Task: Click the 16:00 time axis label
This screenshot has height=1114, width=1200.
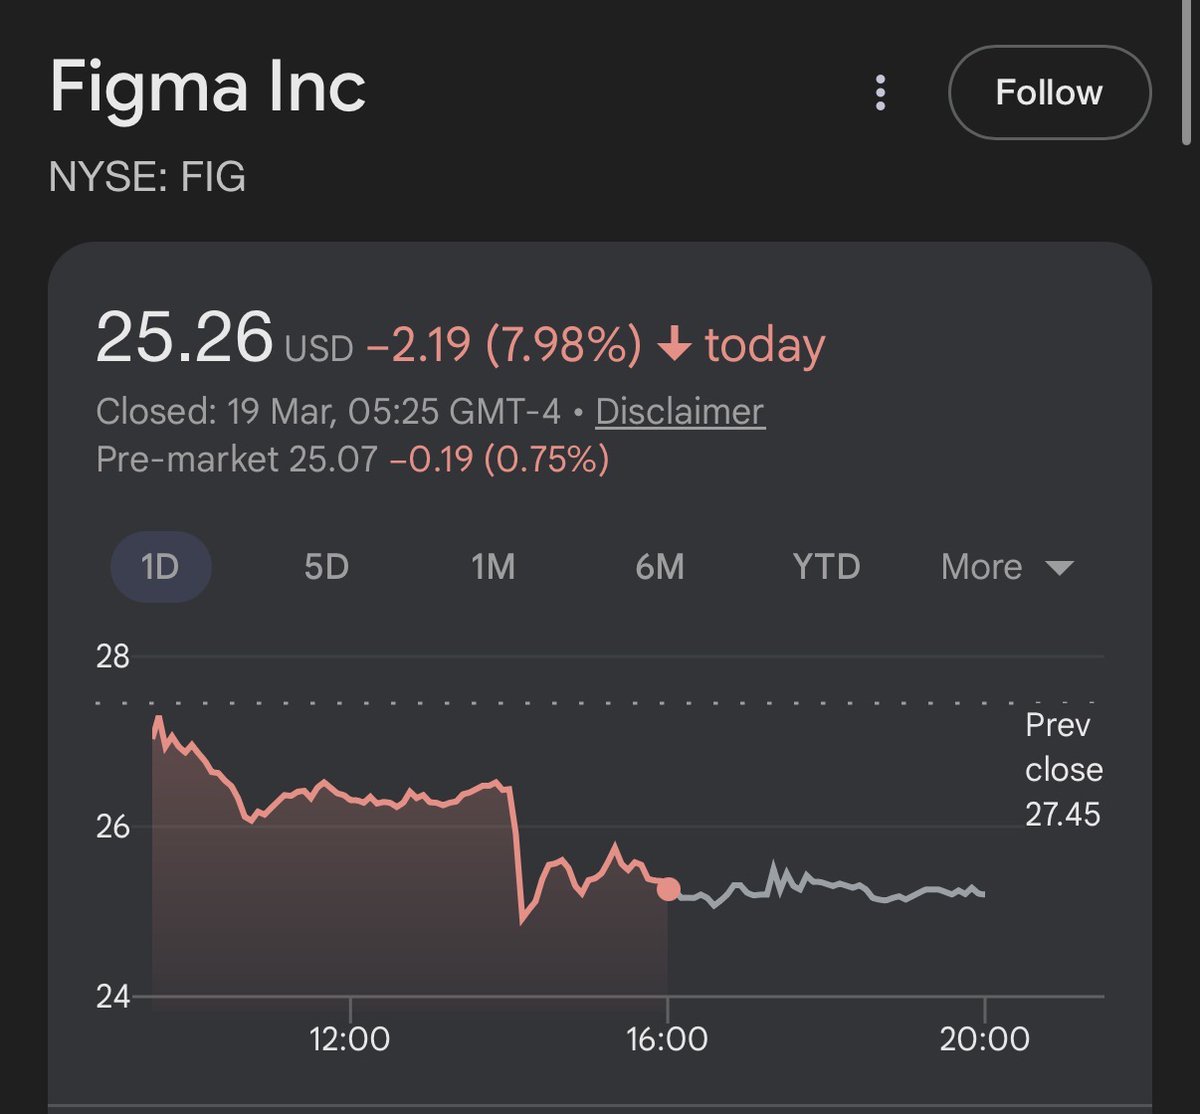Action: (x=667, y=1038)
